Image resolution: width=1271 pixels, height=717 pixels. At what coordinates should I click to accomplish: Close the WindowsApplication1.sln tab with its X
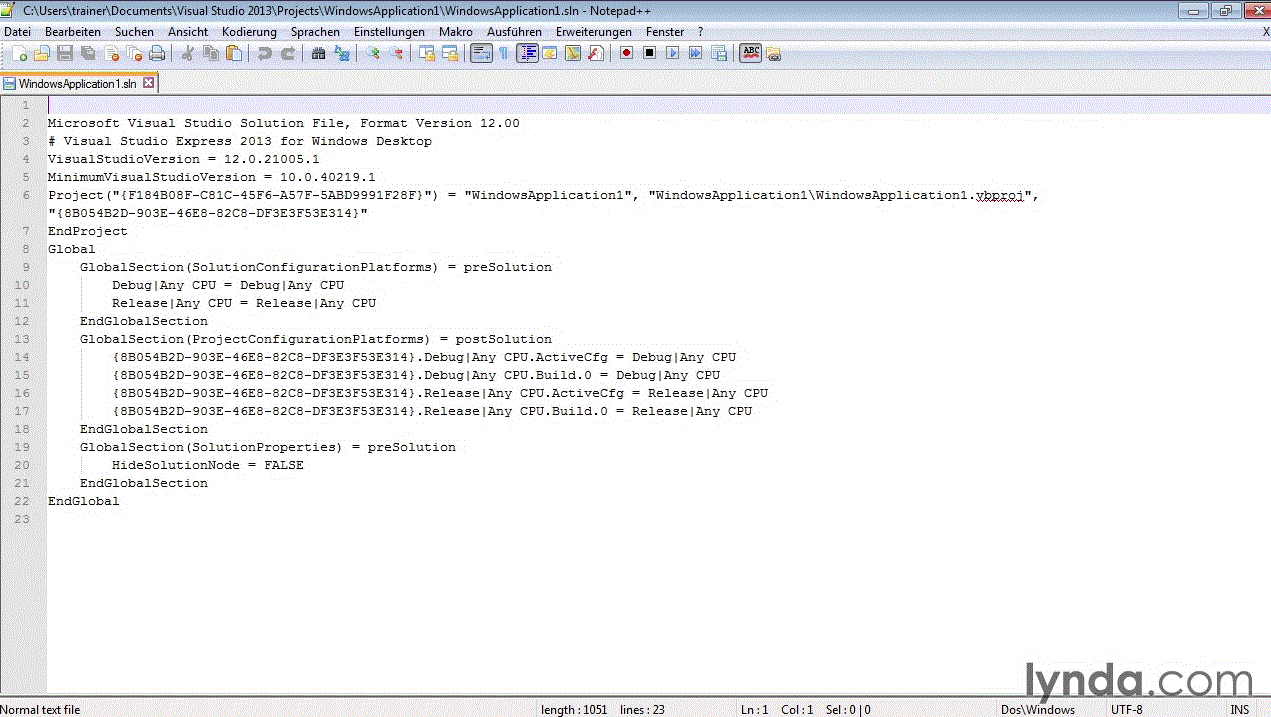[x=148, y=83]
